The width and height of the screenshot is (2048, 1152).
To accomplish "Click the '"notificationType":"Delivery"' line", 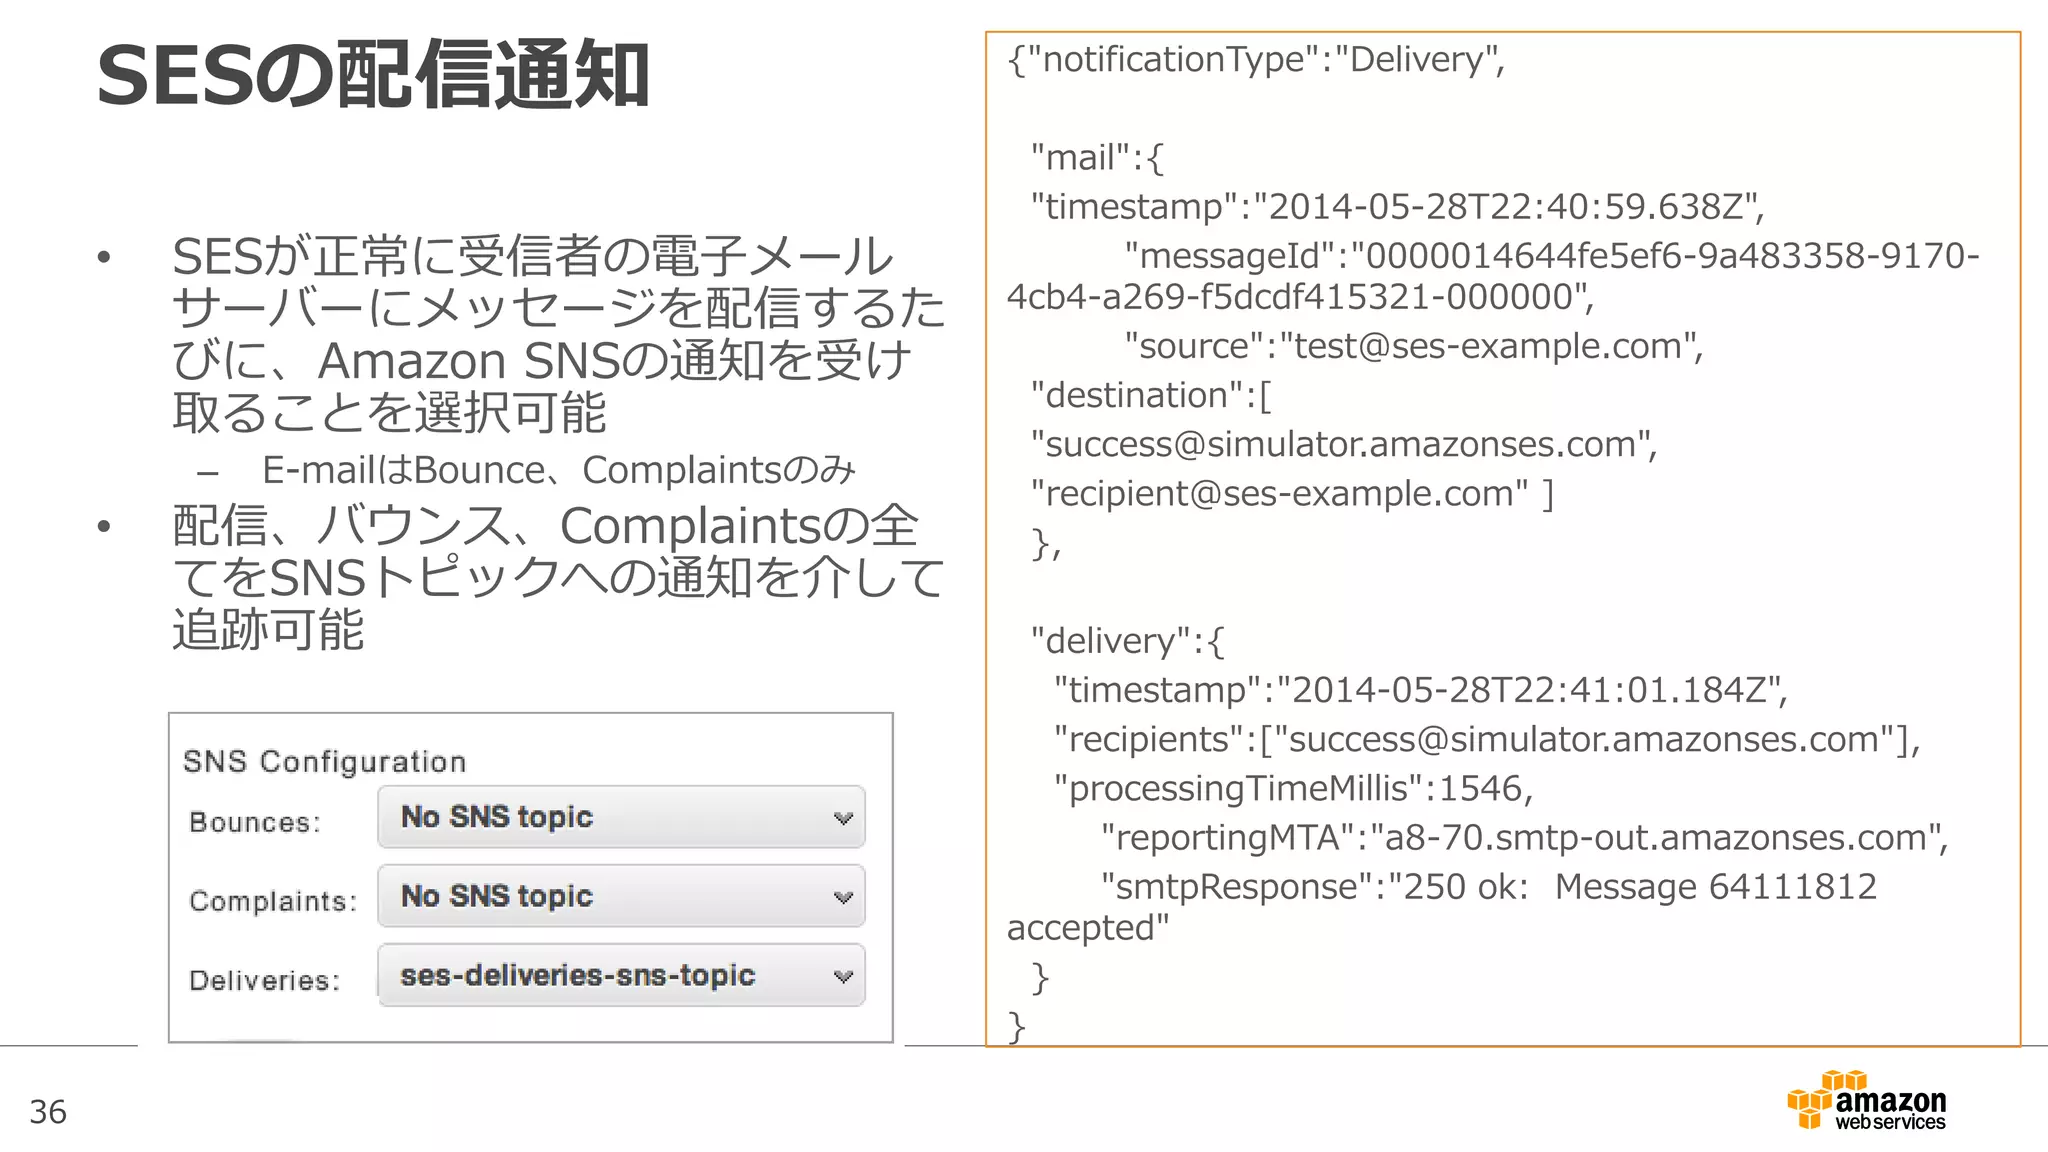I will pos(1256,60).
